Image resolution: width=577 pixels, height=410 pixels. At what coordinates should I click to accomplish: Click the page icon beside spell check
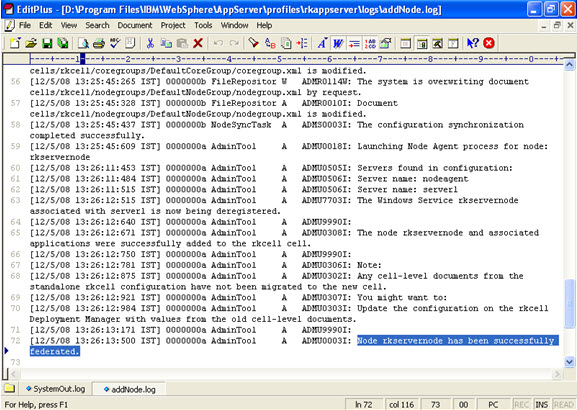pos(130,43)
